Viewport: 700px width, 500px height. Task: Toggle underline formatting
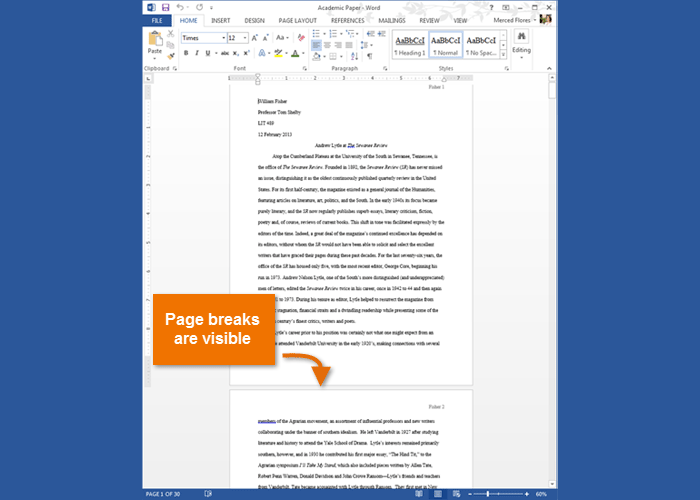[208, 53]
